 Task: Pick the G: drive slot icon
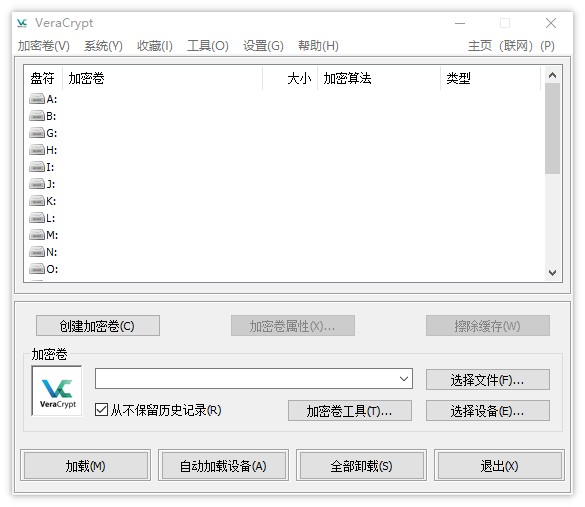tap(37, 133)
